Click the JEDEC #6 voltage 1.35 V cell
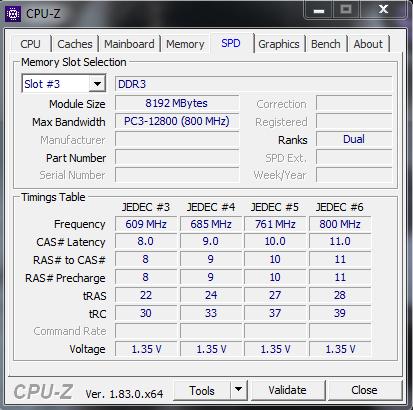The height and width of the screenshot is (410, 413). click(340, 349)
